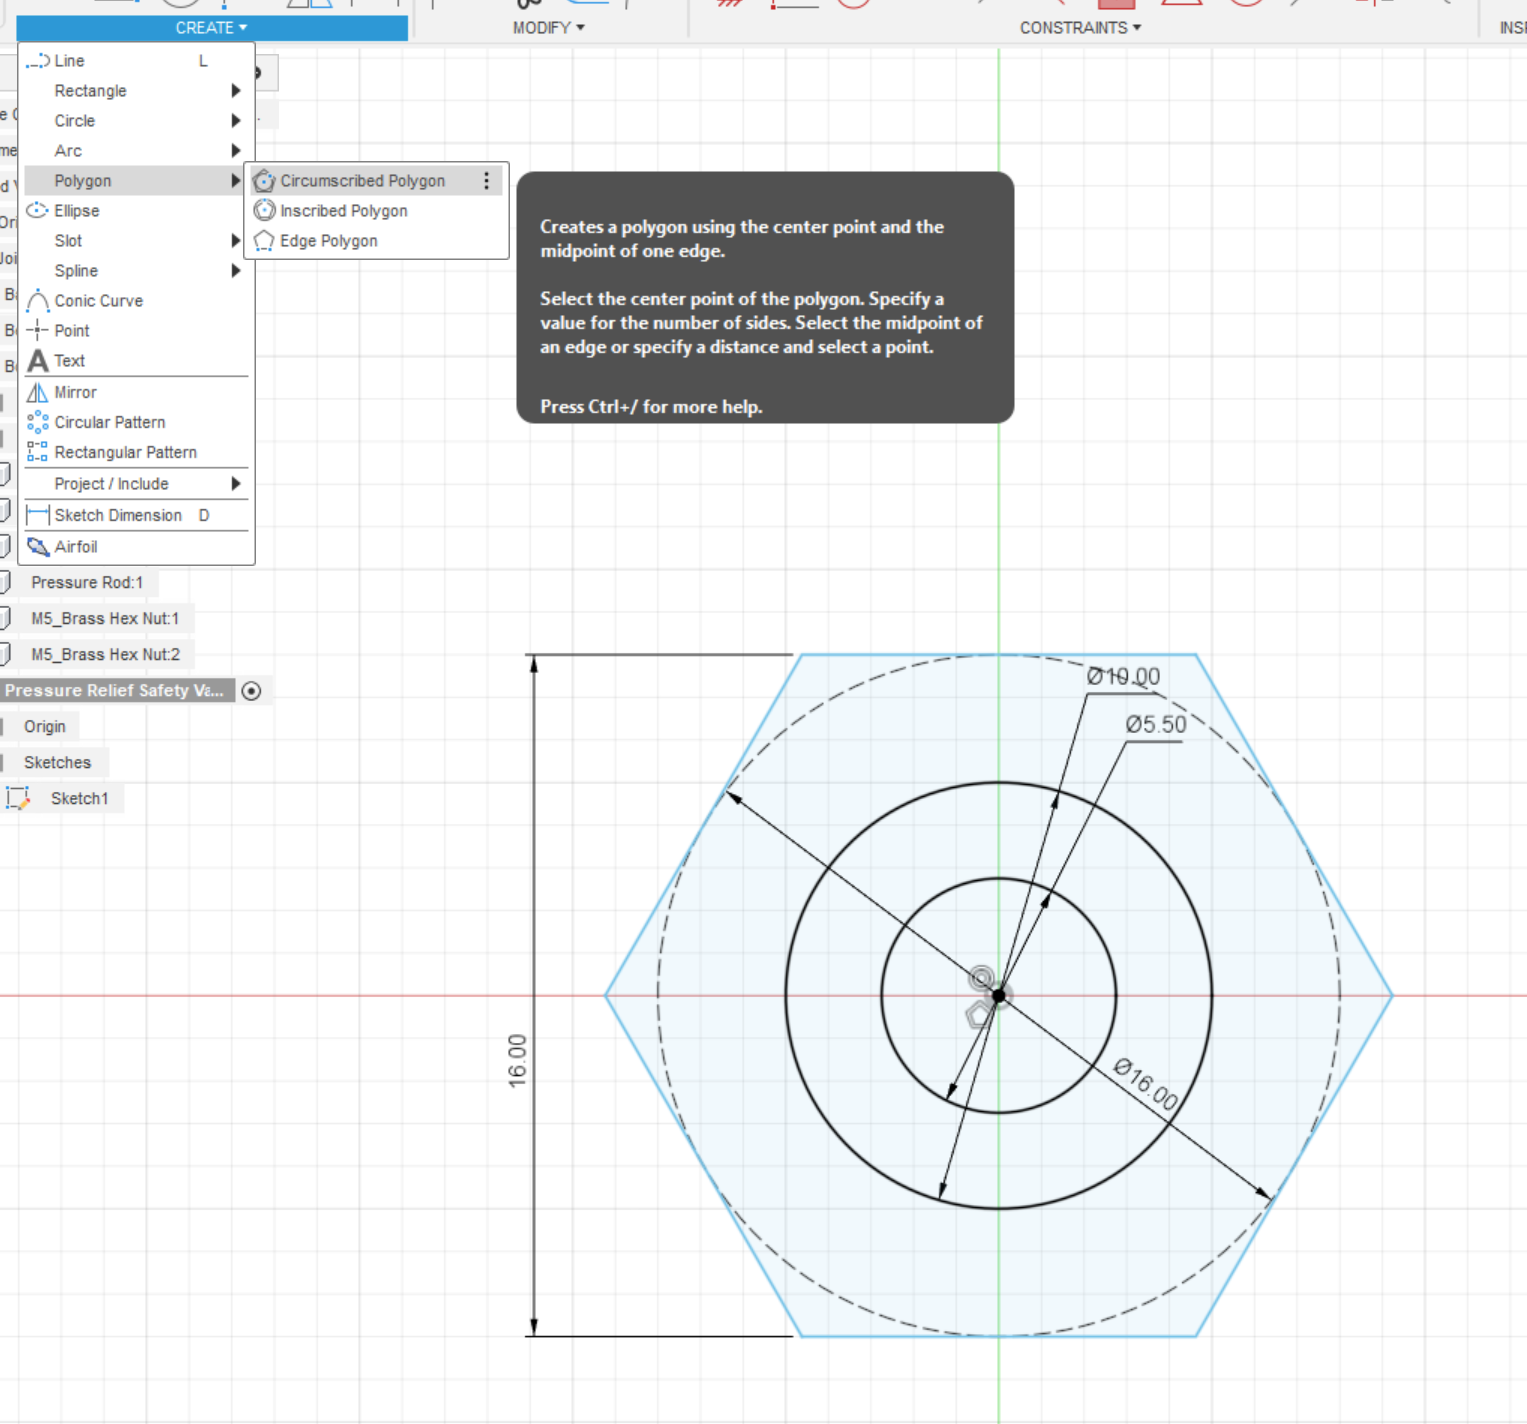Select the Point tool
Image resolution: width=1527 pixels, height=1424 pixels.
(x=72, y=330)
